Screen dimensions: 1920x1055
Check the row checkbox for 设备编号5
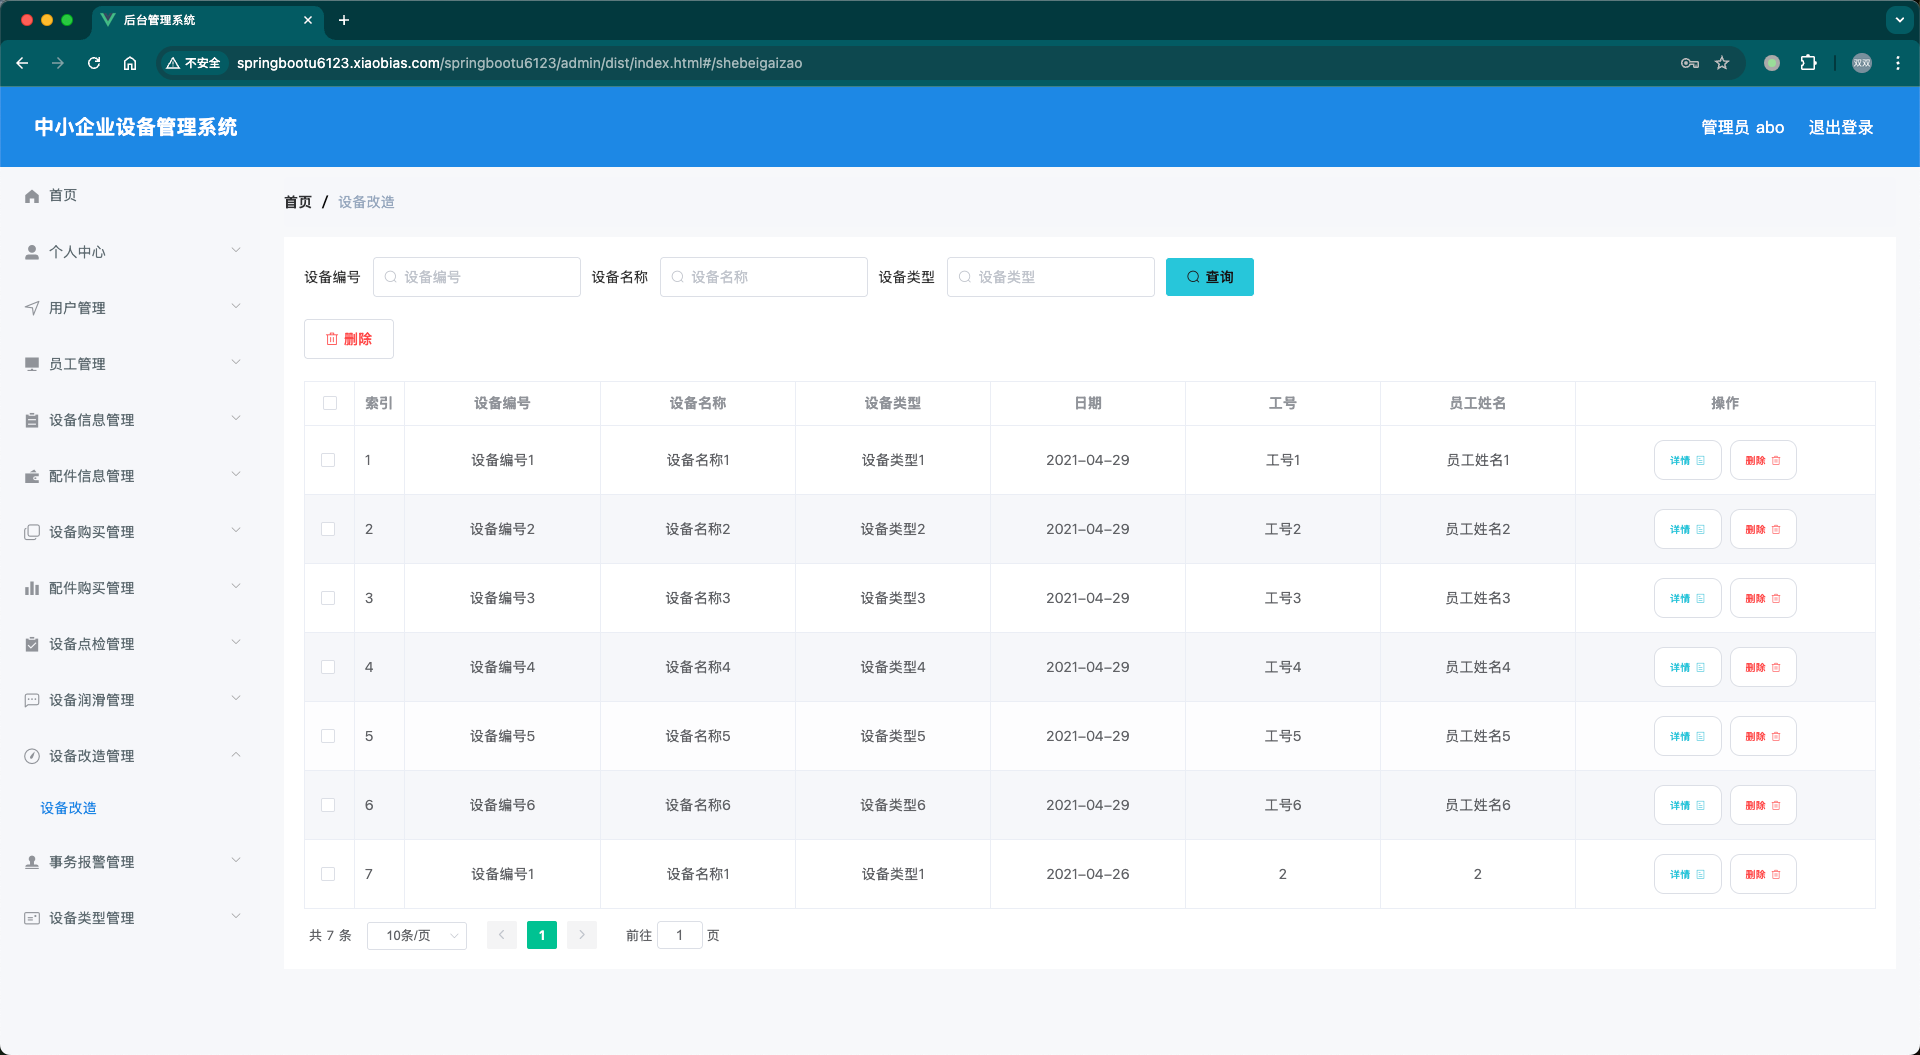(328, 736)
